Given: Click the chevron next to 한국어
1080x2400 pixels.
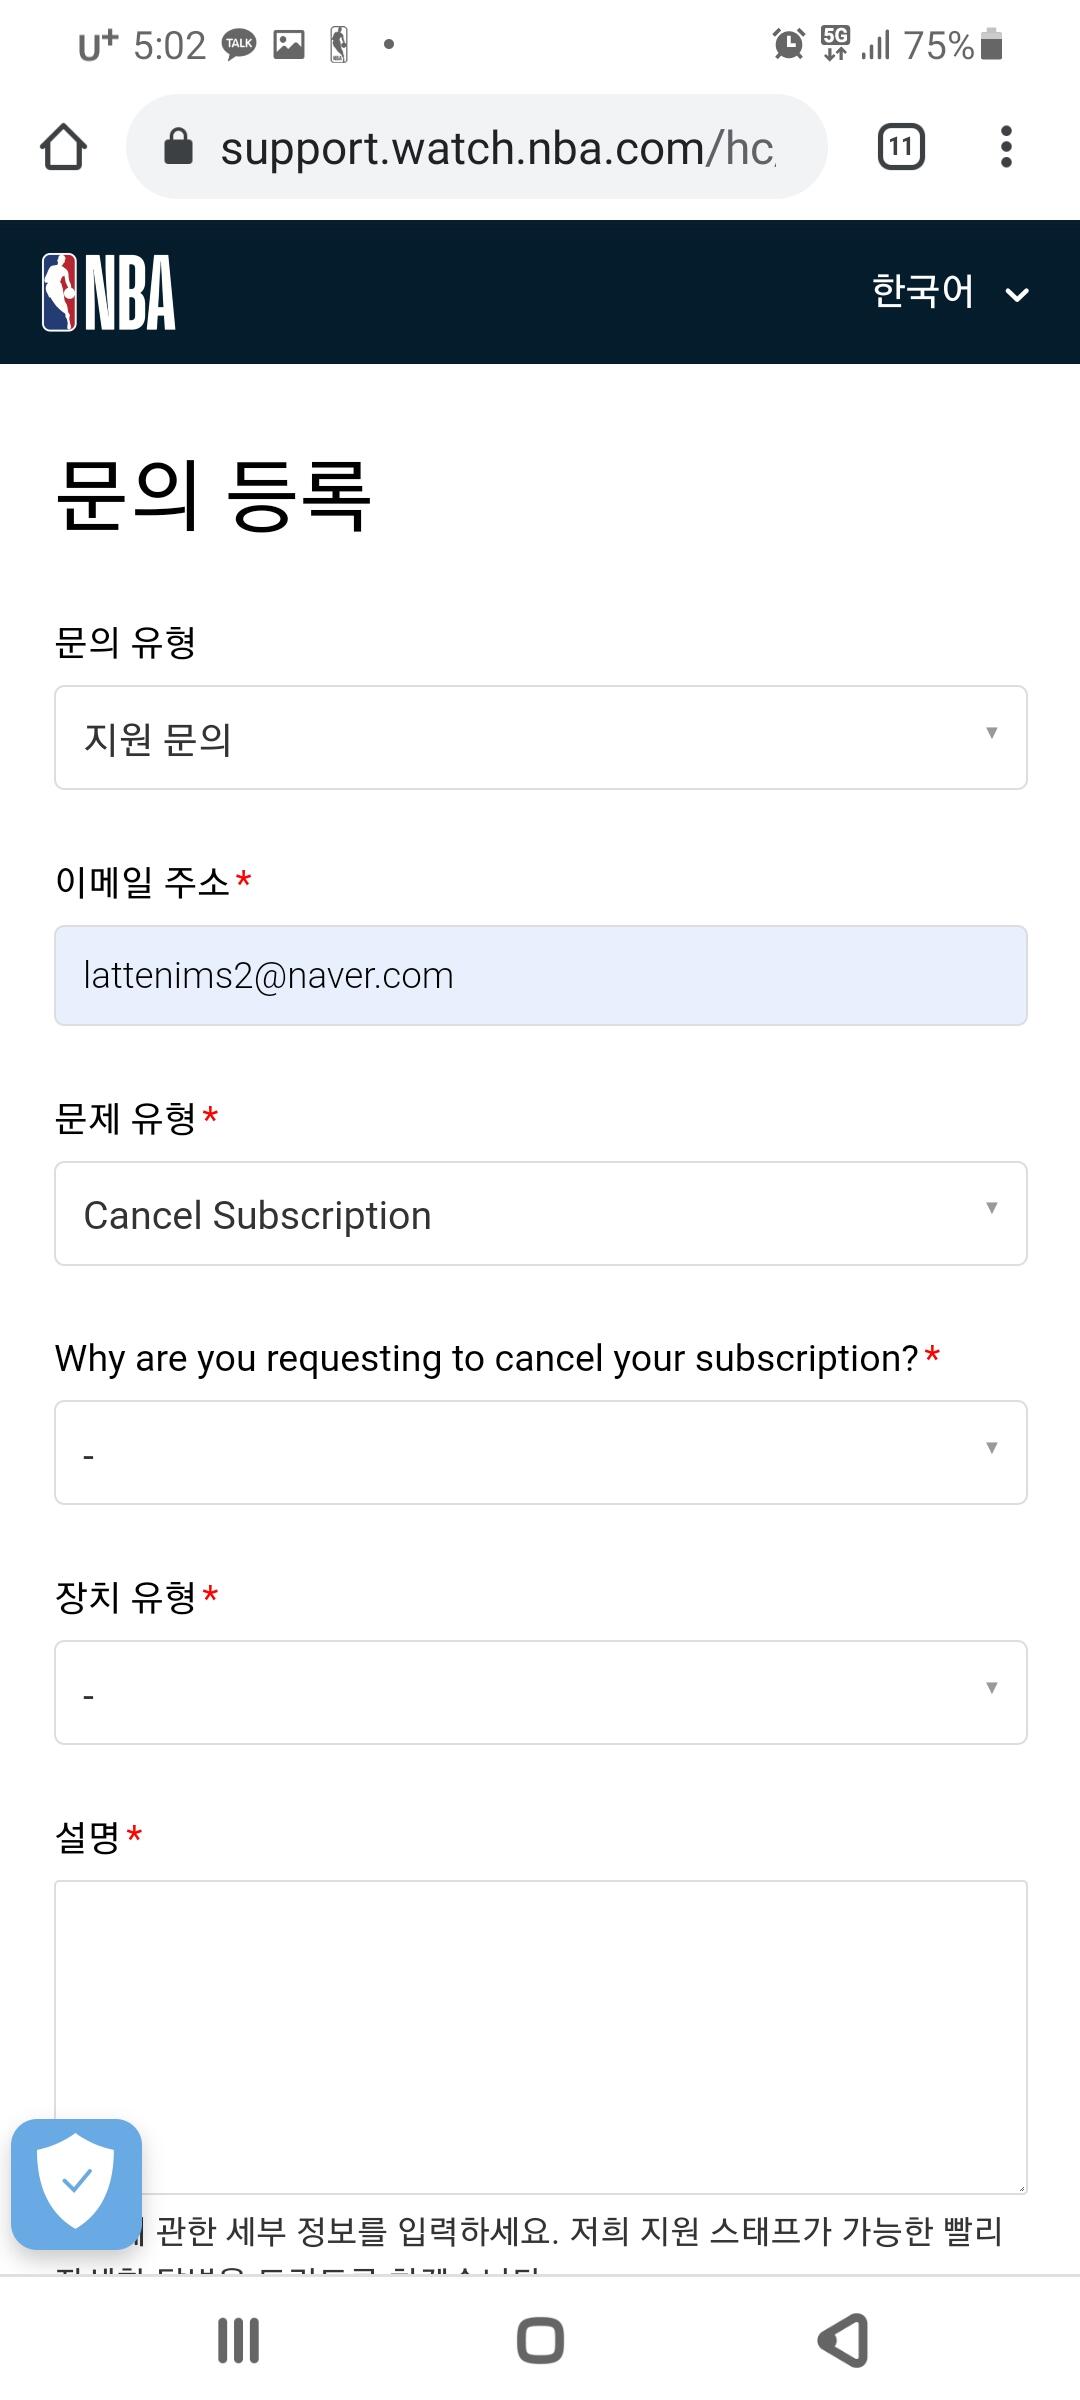Looking at the screenshot, I should 1017,294.
